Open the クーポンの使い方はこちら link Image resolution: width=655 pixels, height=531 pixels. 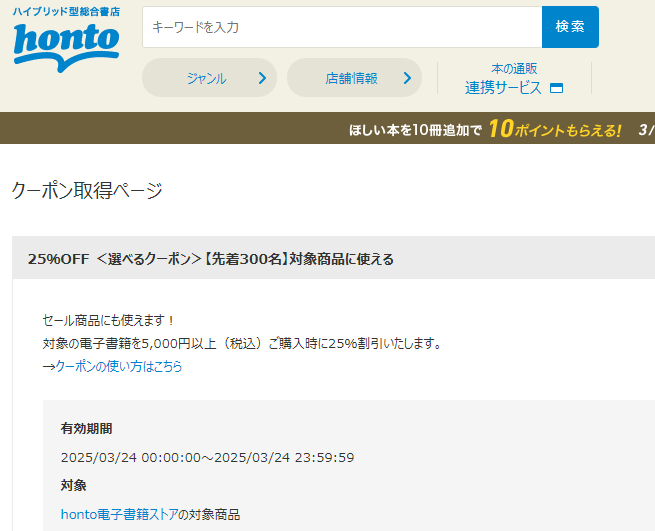pos(119,366)
